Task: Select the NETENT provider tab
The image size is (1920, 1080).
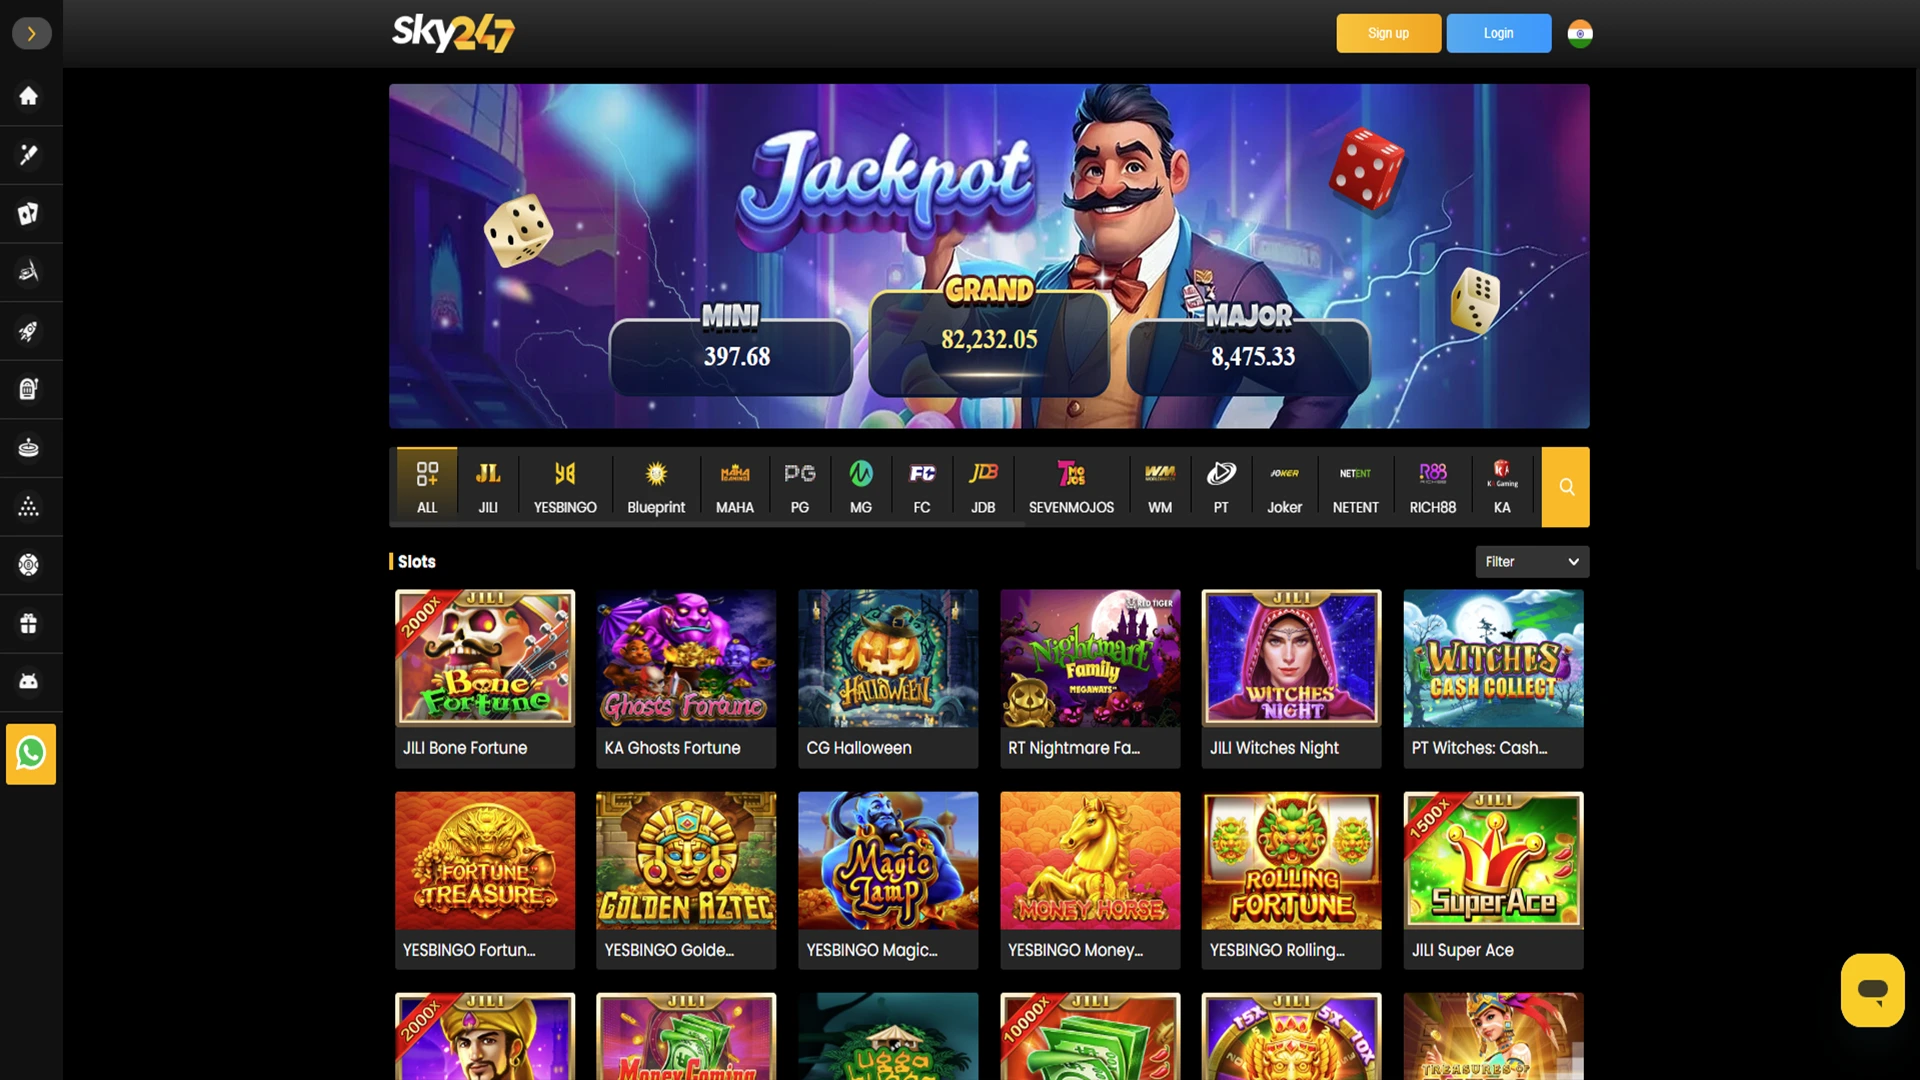Action: click(1355, 487)
